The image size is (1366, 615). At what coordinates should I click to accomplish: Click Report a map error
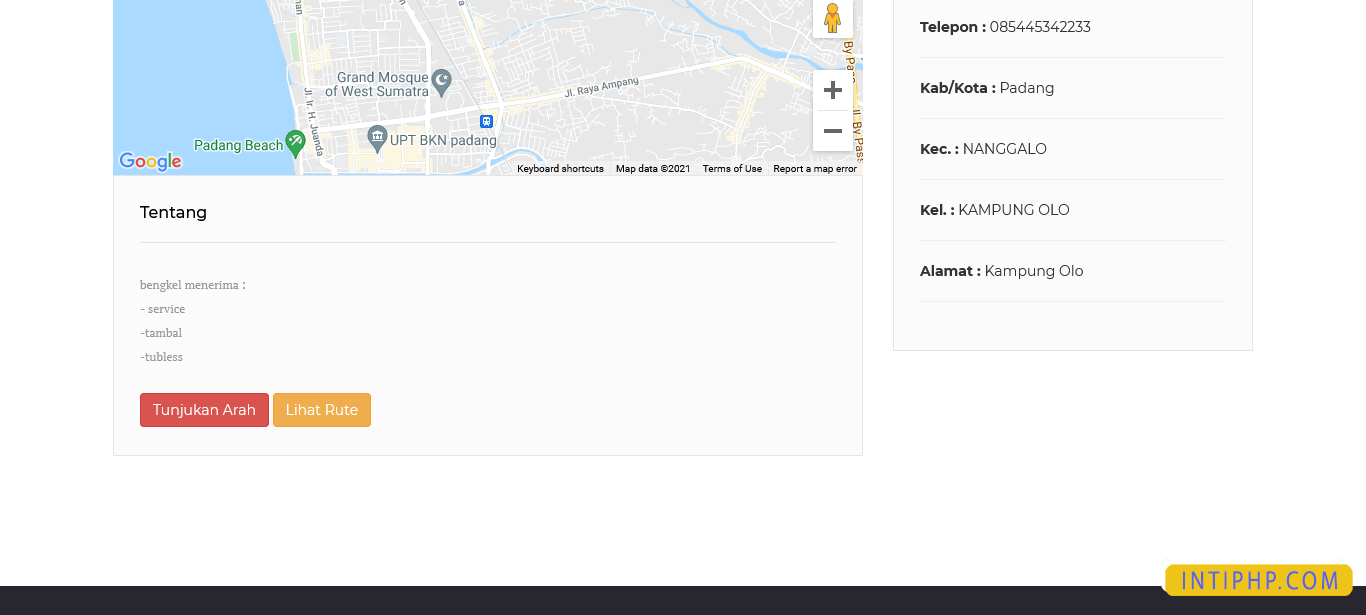[x=814, y=168]
